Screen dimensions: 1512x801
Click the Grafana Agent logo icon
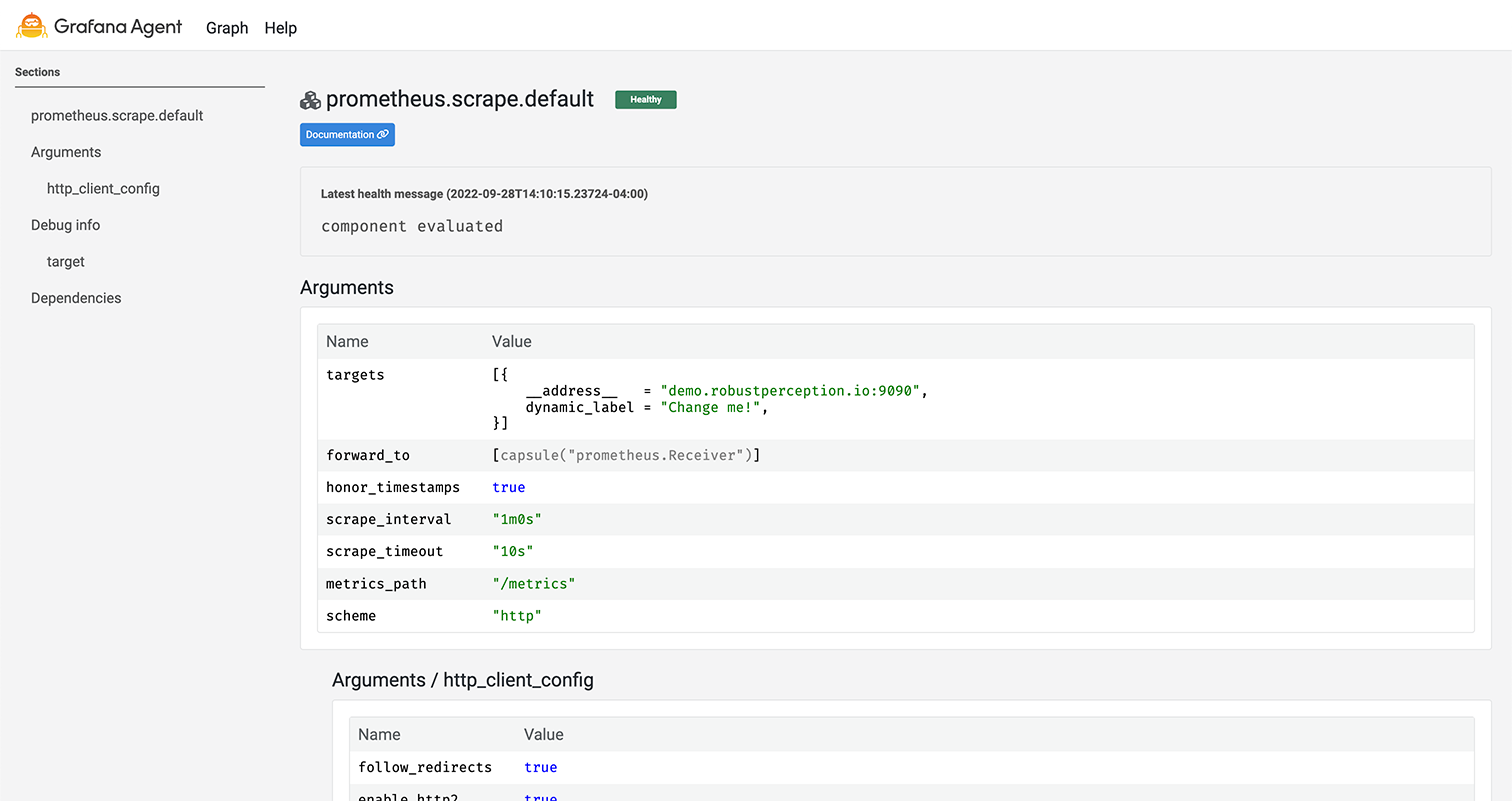32,26
